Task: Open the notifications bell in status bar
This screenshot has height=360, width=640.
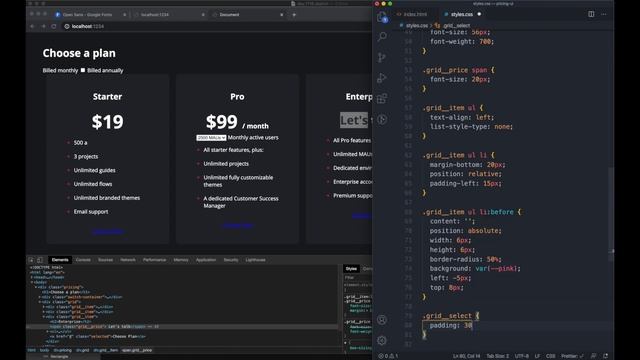Action: point(605,356)
